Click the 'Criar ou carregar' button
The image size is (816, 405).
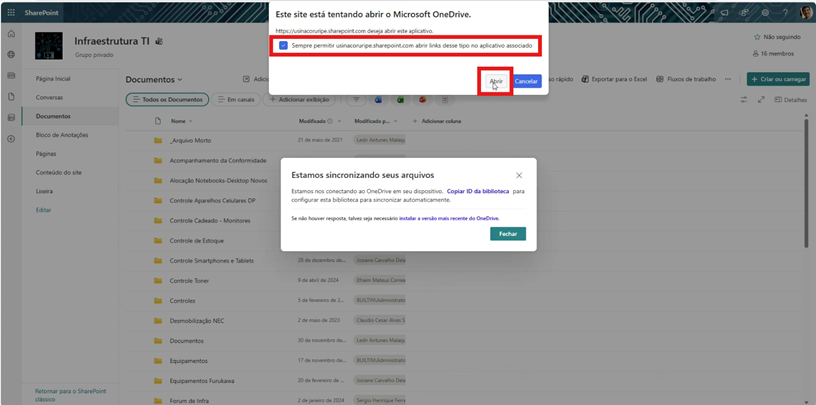[x=778, y=79]
